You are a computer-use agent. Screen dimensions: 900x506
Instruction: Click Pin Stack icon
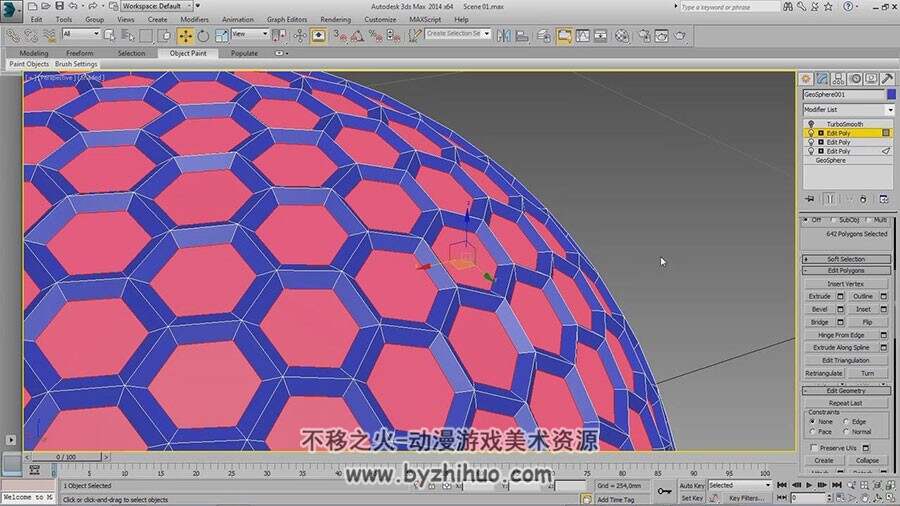coord(809,199)
